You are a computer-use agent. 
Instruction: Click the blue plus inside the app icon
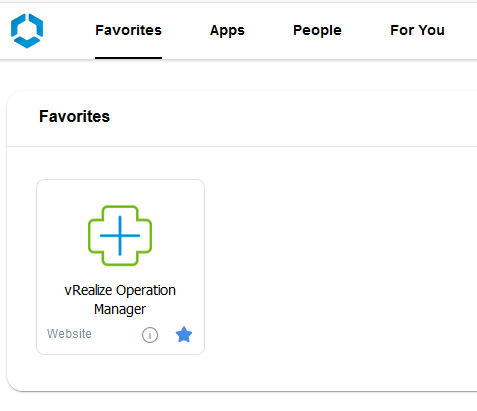click(x=120, y=236)
